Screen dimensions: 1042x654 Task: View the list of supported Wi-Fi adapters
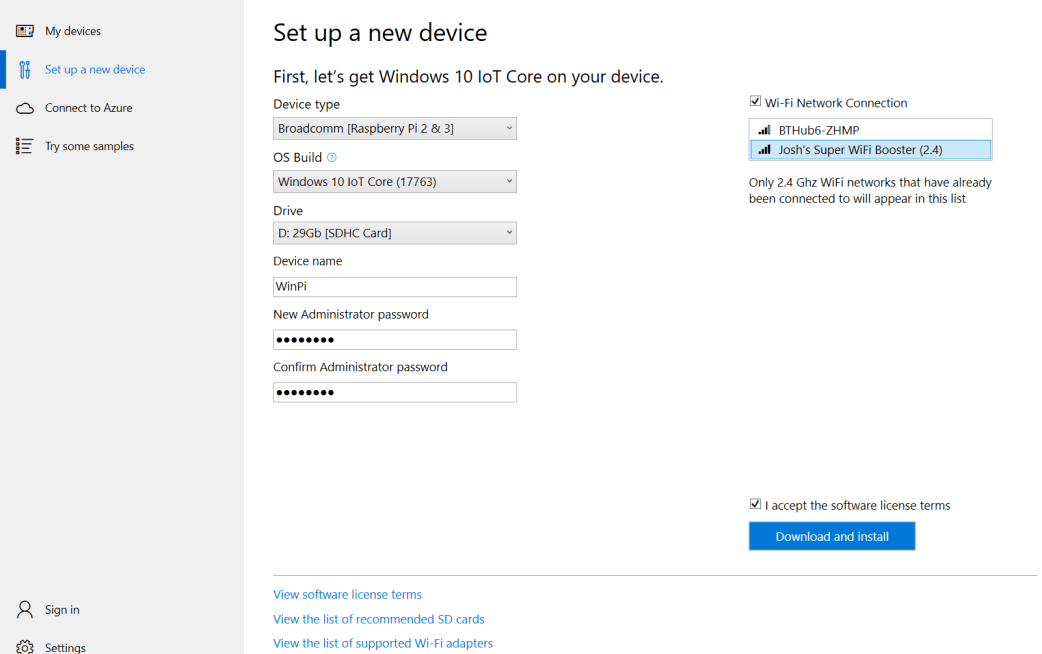point(383,643)
